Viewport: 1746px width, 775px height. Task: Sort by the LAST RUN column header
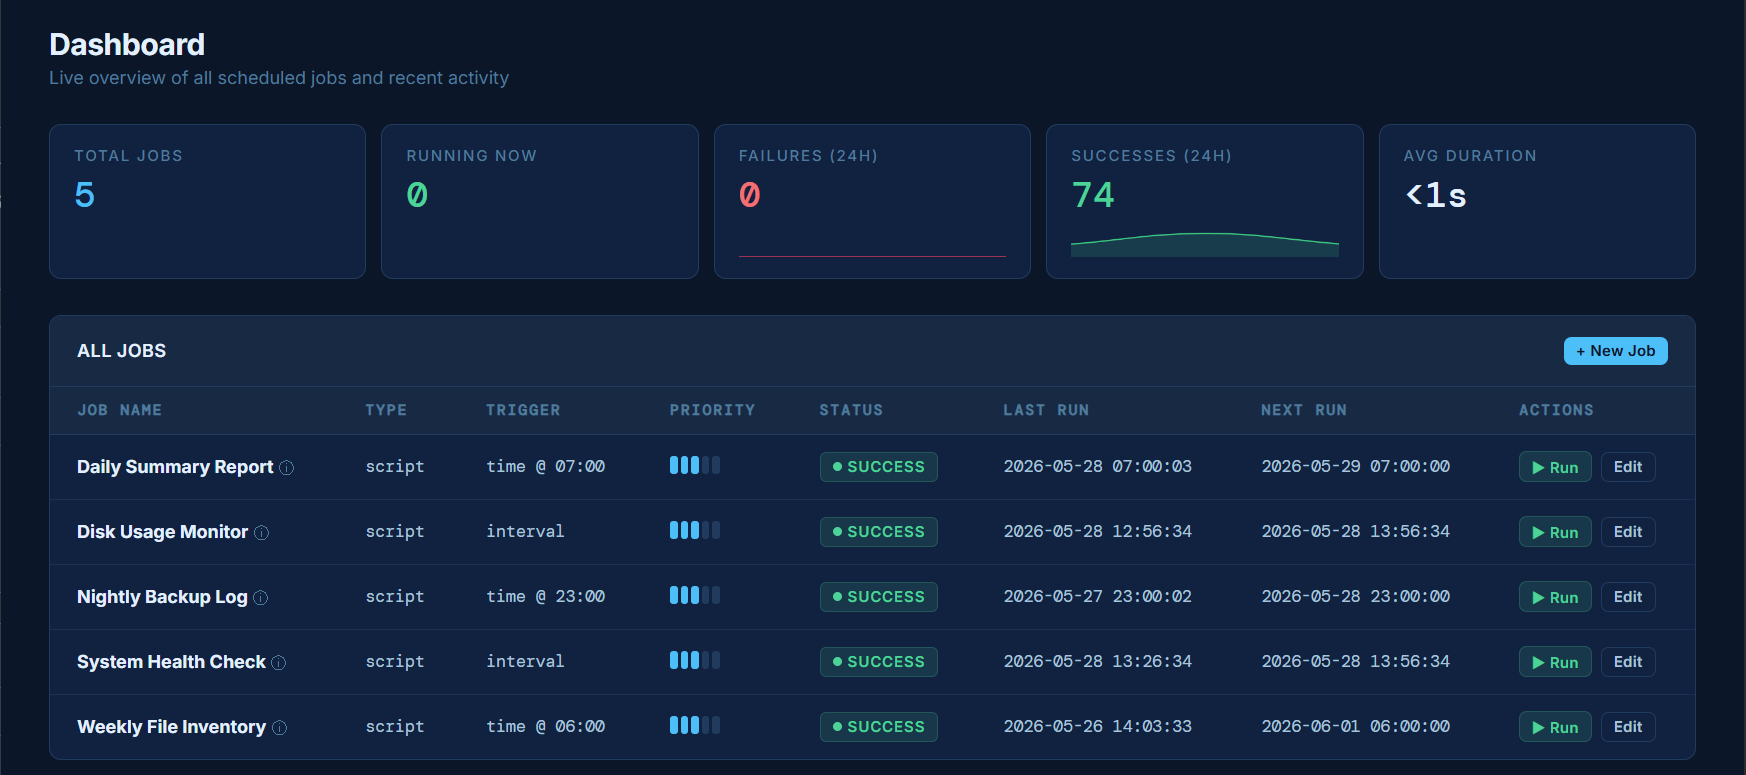[x=1046, y=410]
